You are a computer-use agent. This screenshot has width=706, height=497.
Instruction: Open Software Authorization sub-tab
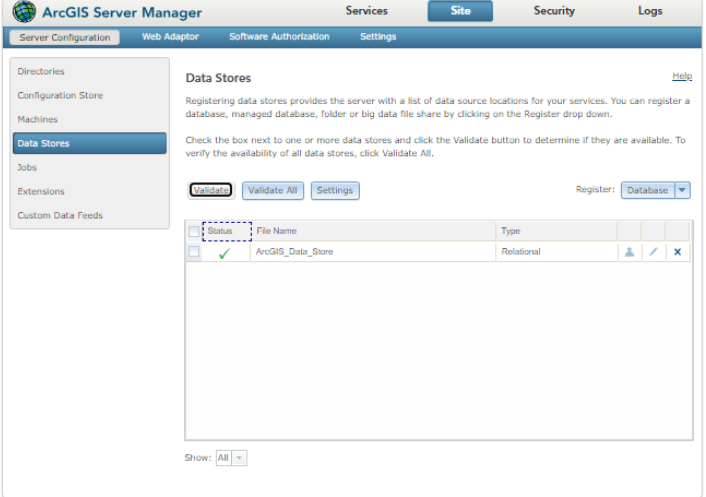[279, 36]
